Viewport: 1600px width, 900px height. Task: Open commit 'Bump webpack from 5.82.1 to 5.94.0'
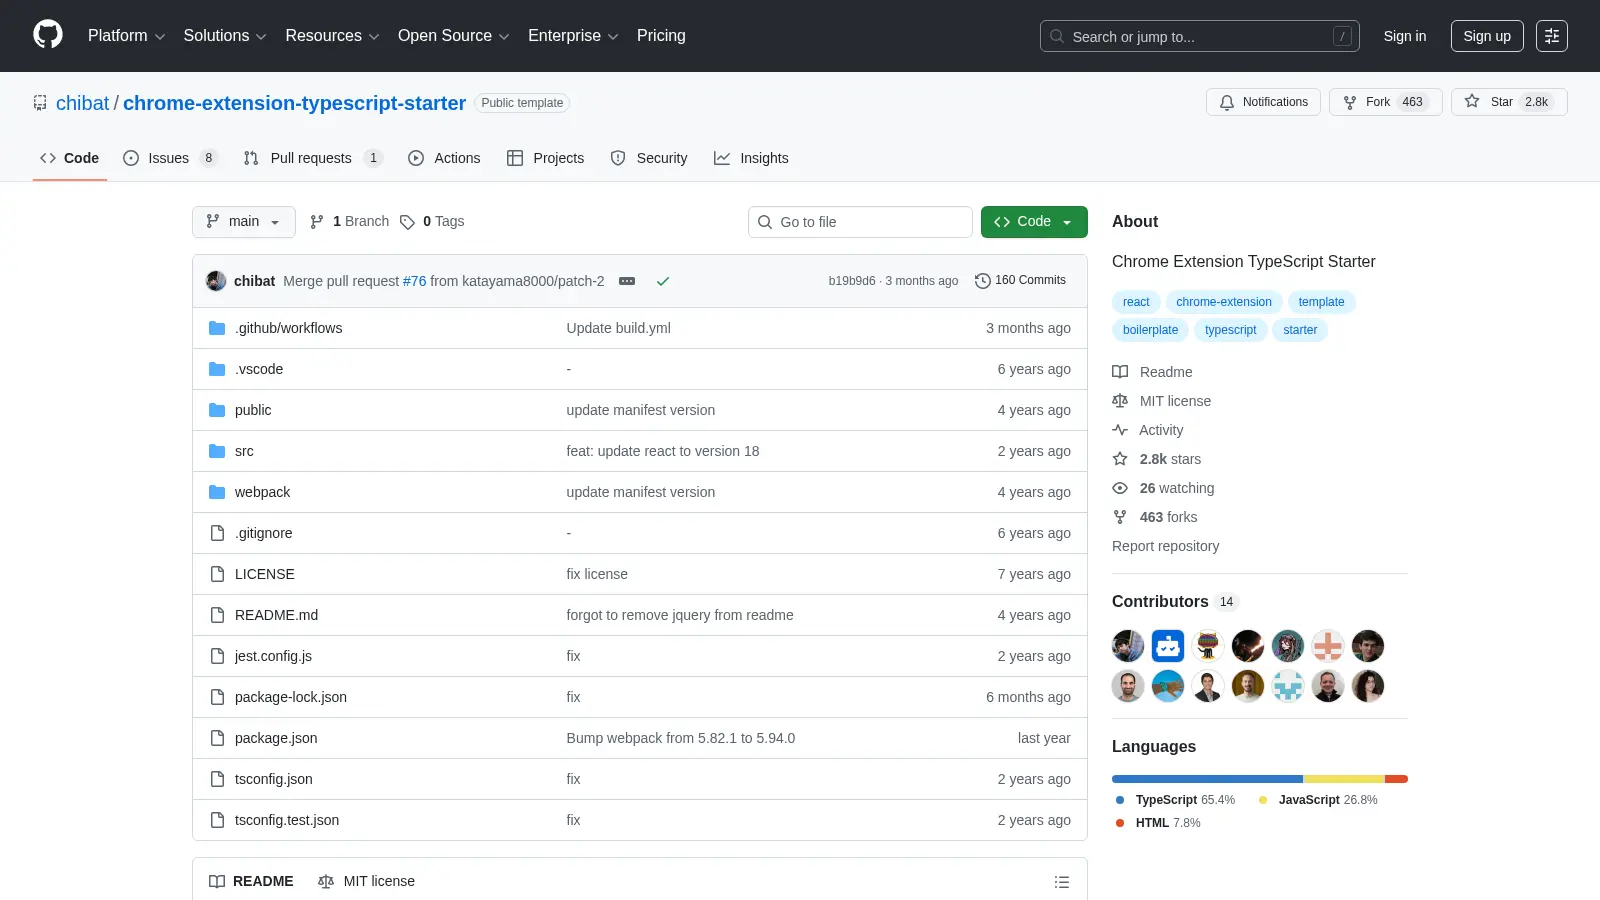click(x=680, y=738)
